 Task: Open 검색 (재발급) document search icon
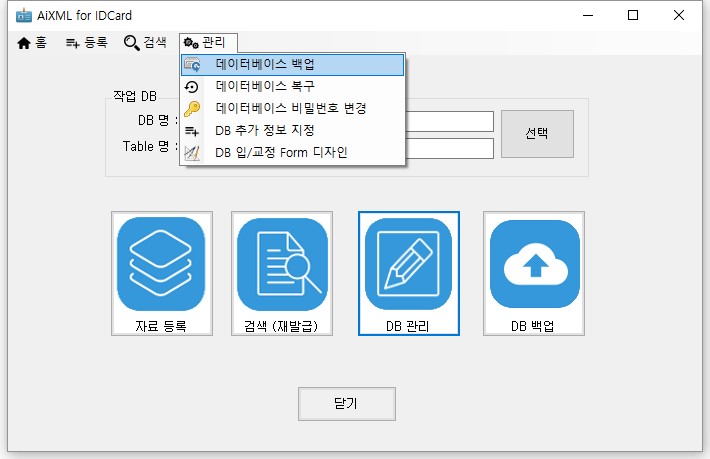pos(281,264)
